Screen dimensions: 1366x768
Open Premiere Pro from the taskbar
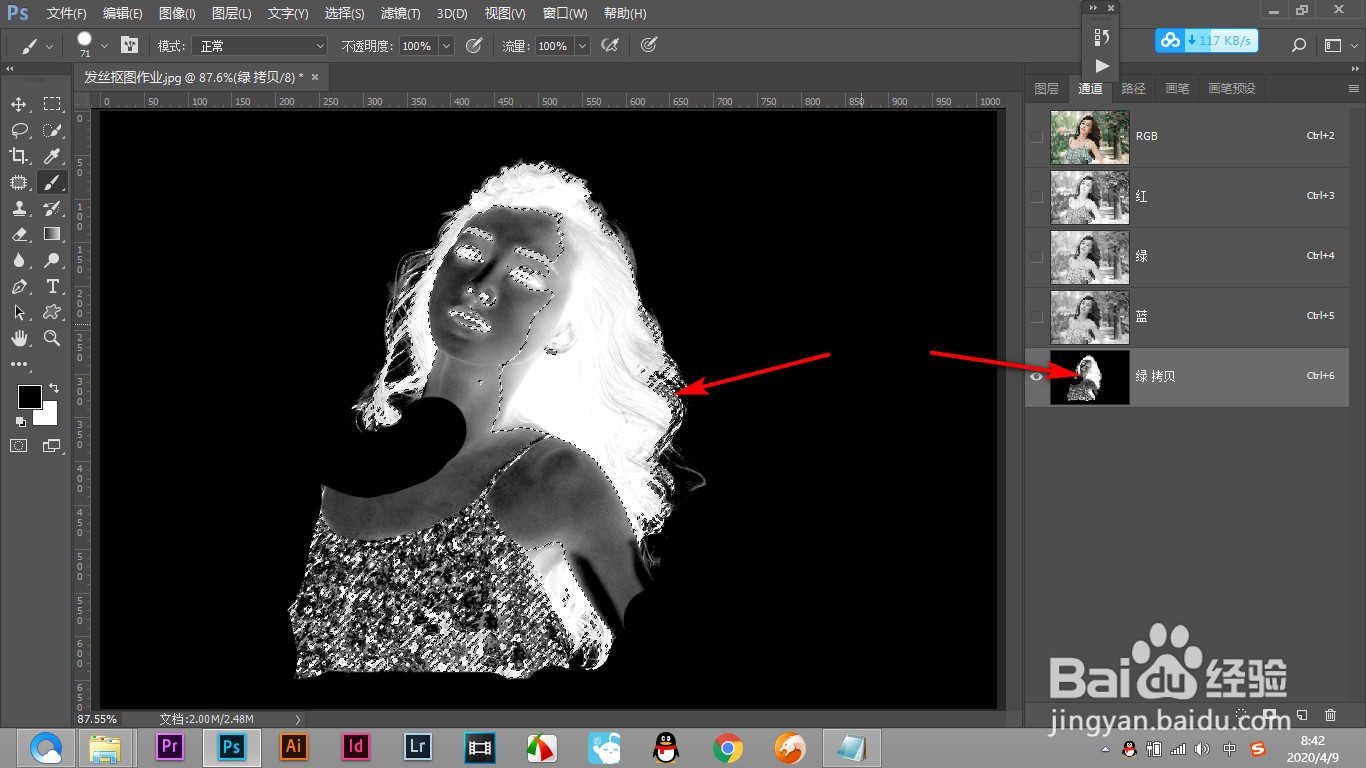point(169,747)
